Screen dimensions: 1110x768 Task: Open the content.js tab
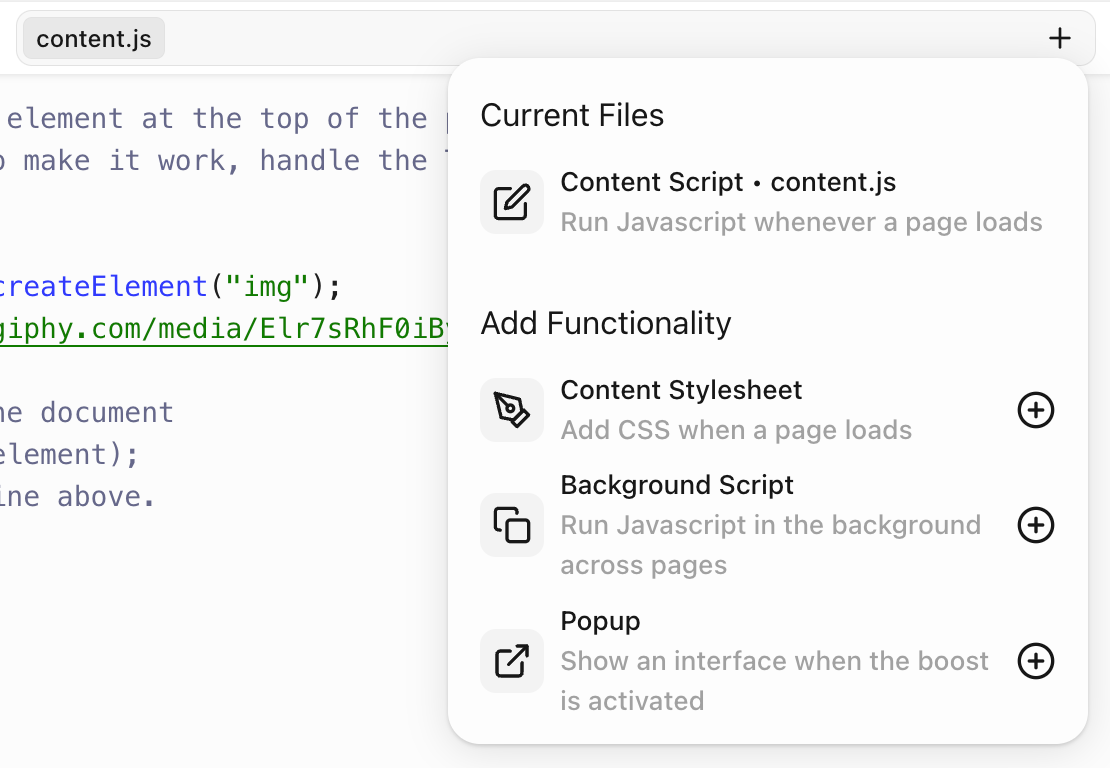click(x=93, y=38)
